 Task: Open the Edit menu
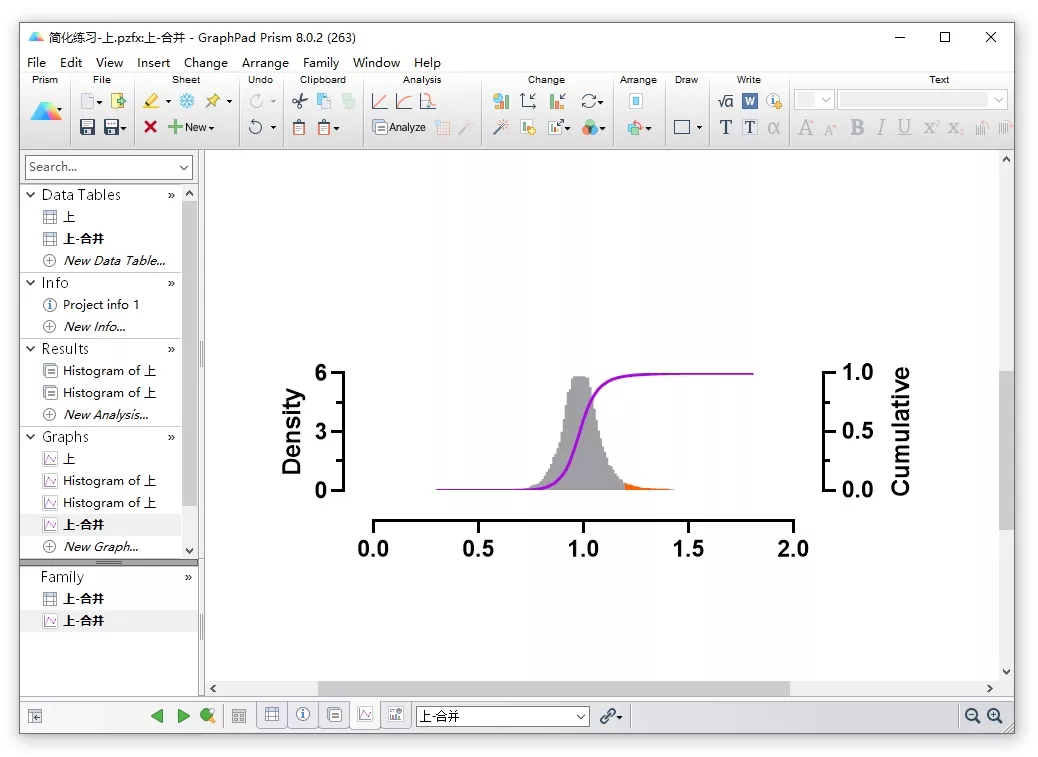coord(71,62)
